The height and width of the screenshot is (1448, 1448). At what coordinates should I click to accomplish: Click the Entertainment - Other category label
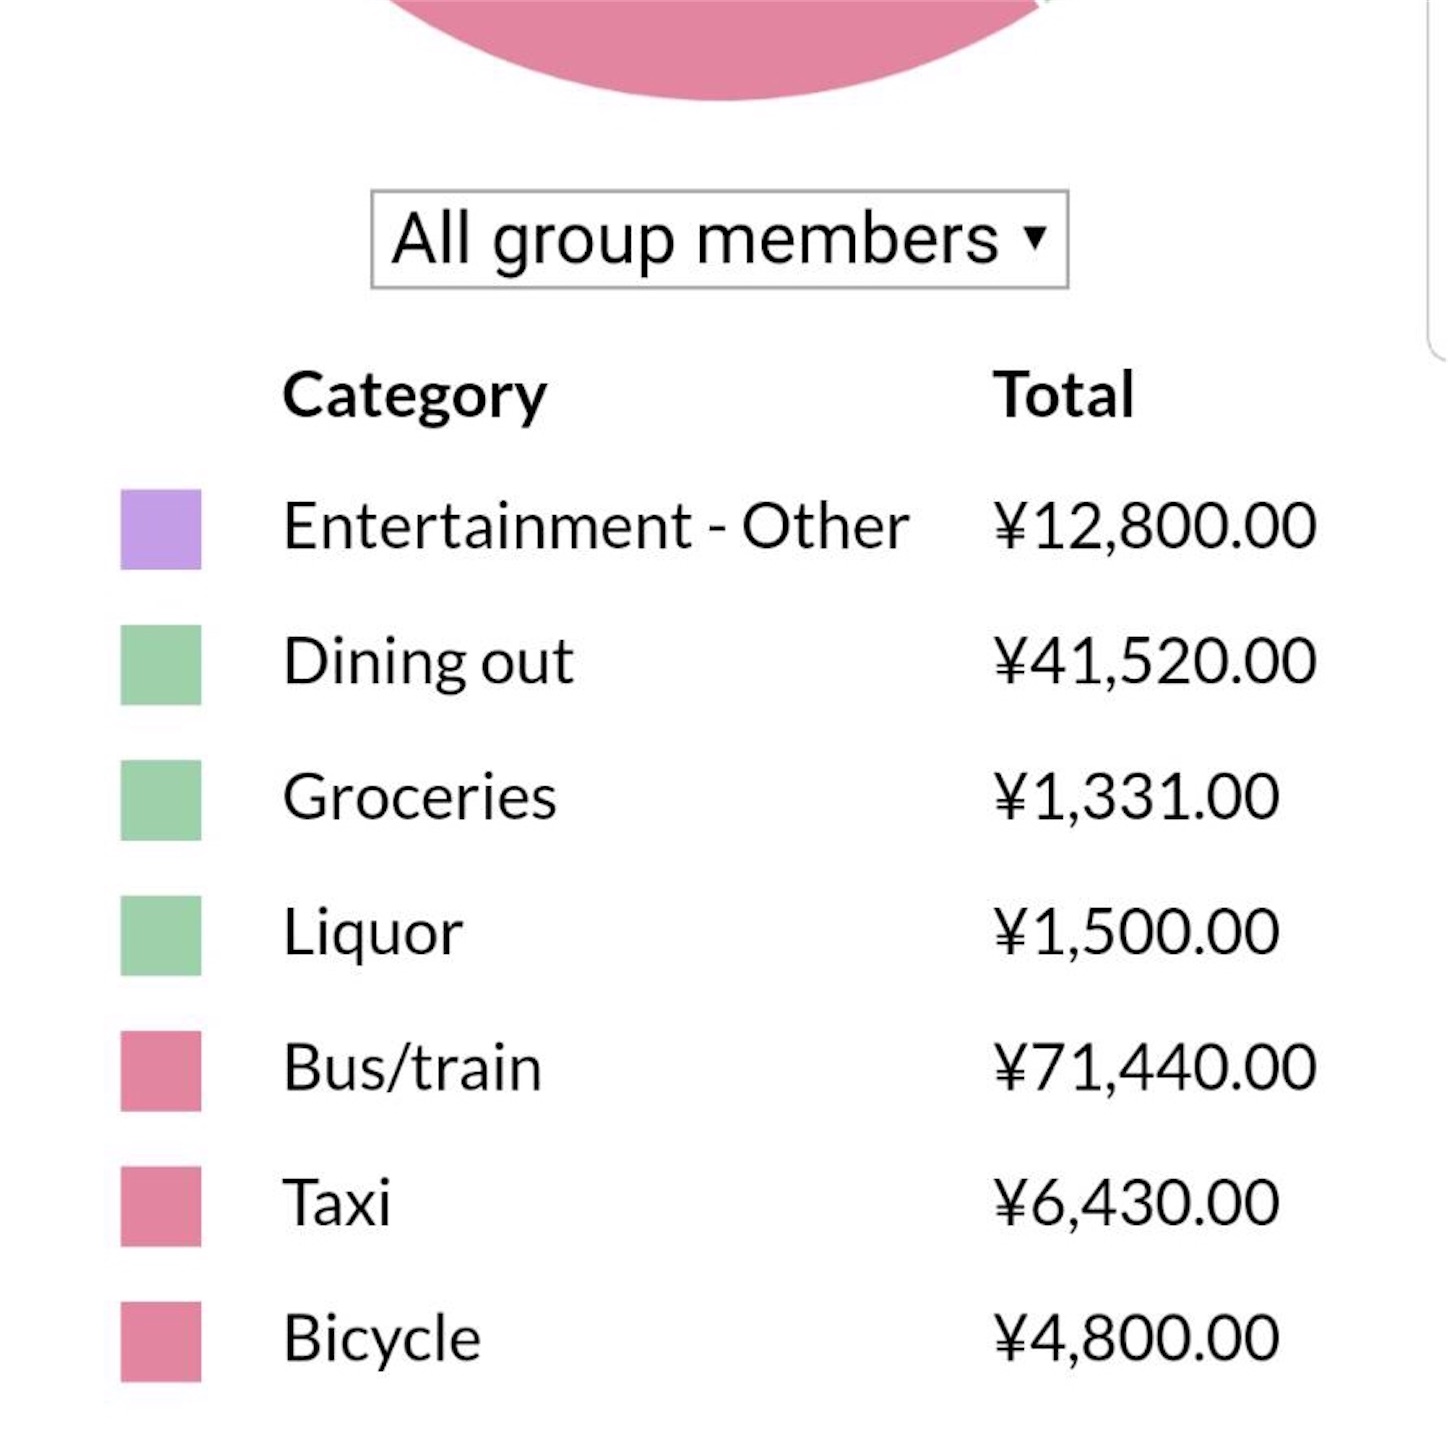(x=596, y=526)
